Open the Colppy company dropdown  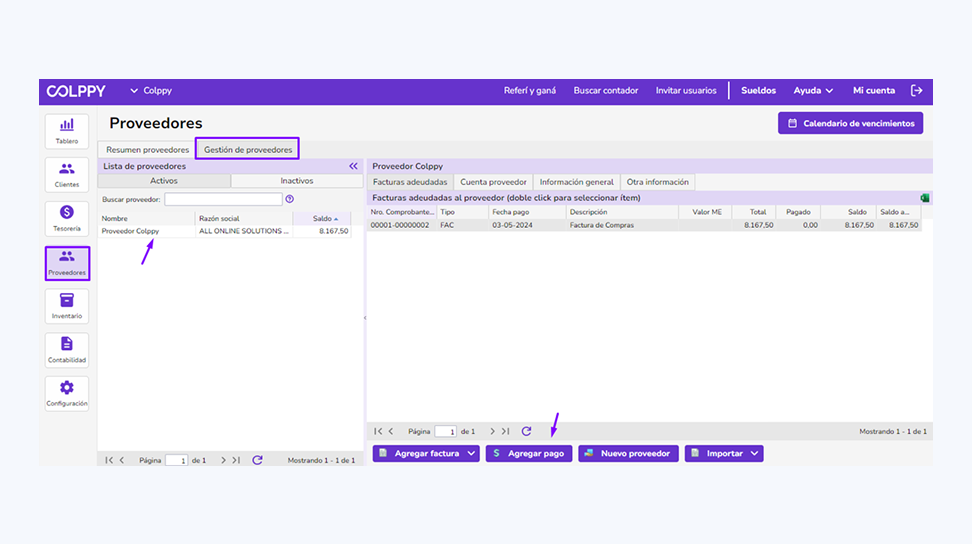151,90
